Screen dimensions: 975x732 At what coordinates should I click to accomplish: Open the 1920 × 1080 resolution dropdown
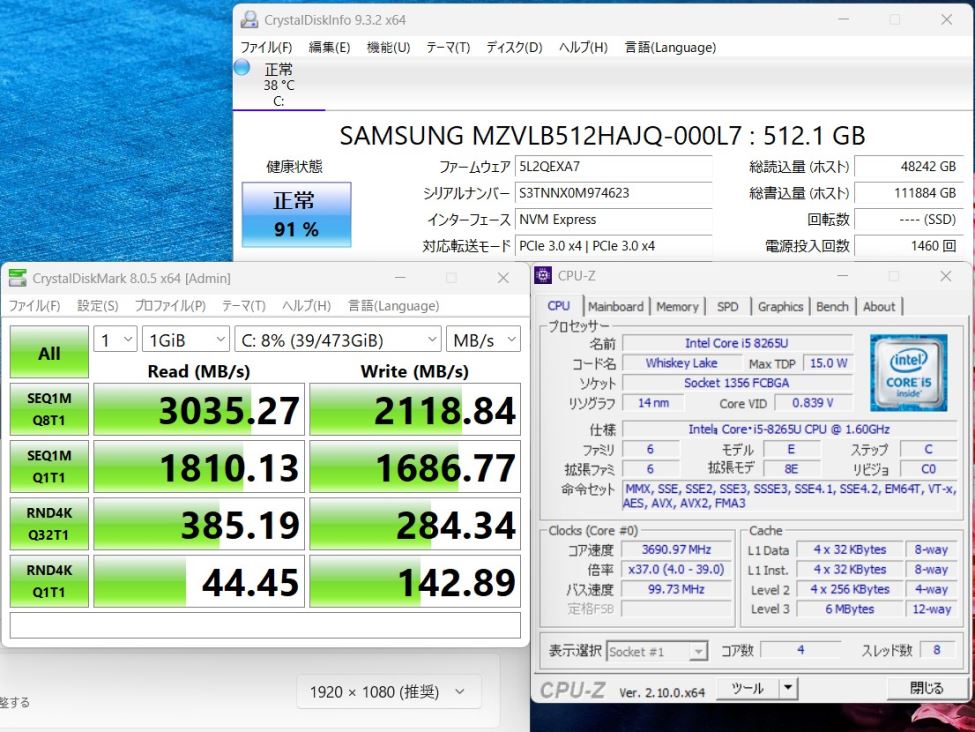tap(389, 692)
